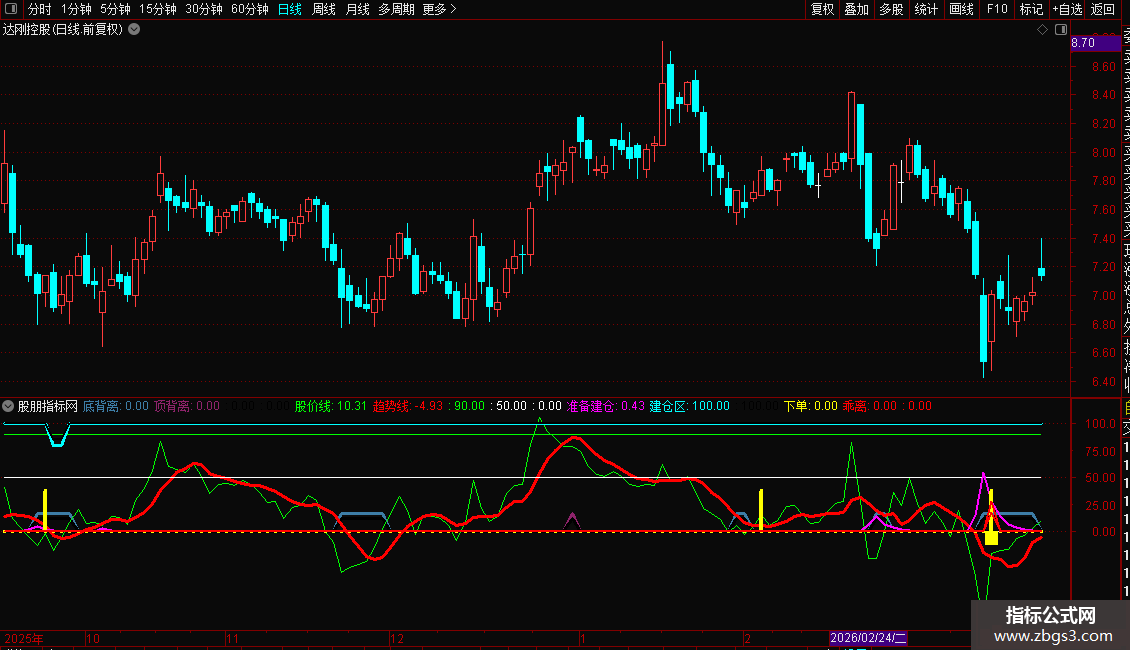Viewport: 1130px width, 650px height.
Task: Click 返回 to go back
Action: [x=1103, y=9]
